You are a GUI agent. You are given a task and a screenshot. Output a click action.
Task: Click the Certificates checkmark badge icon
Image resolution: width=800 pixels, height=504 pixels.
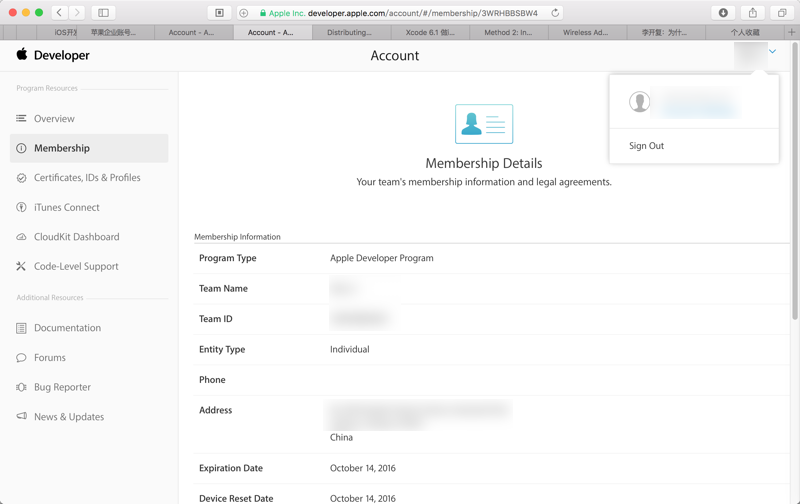21,178
